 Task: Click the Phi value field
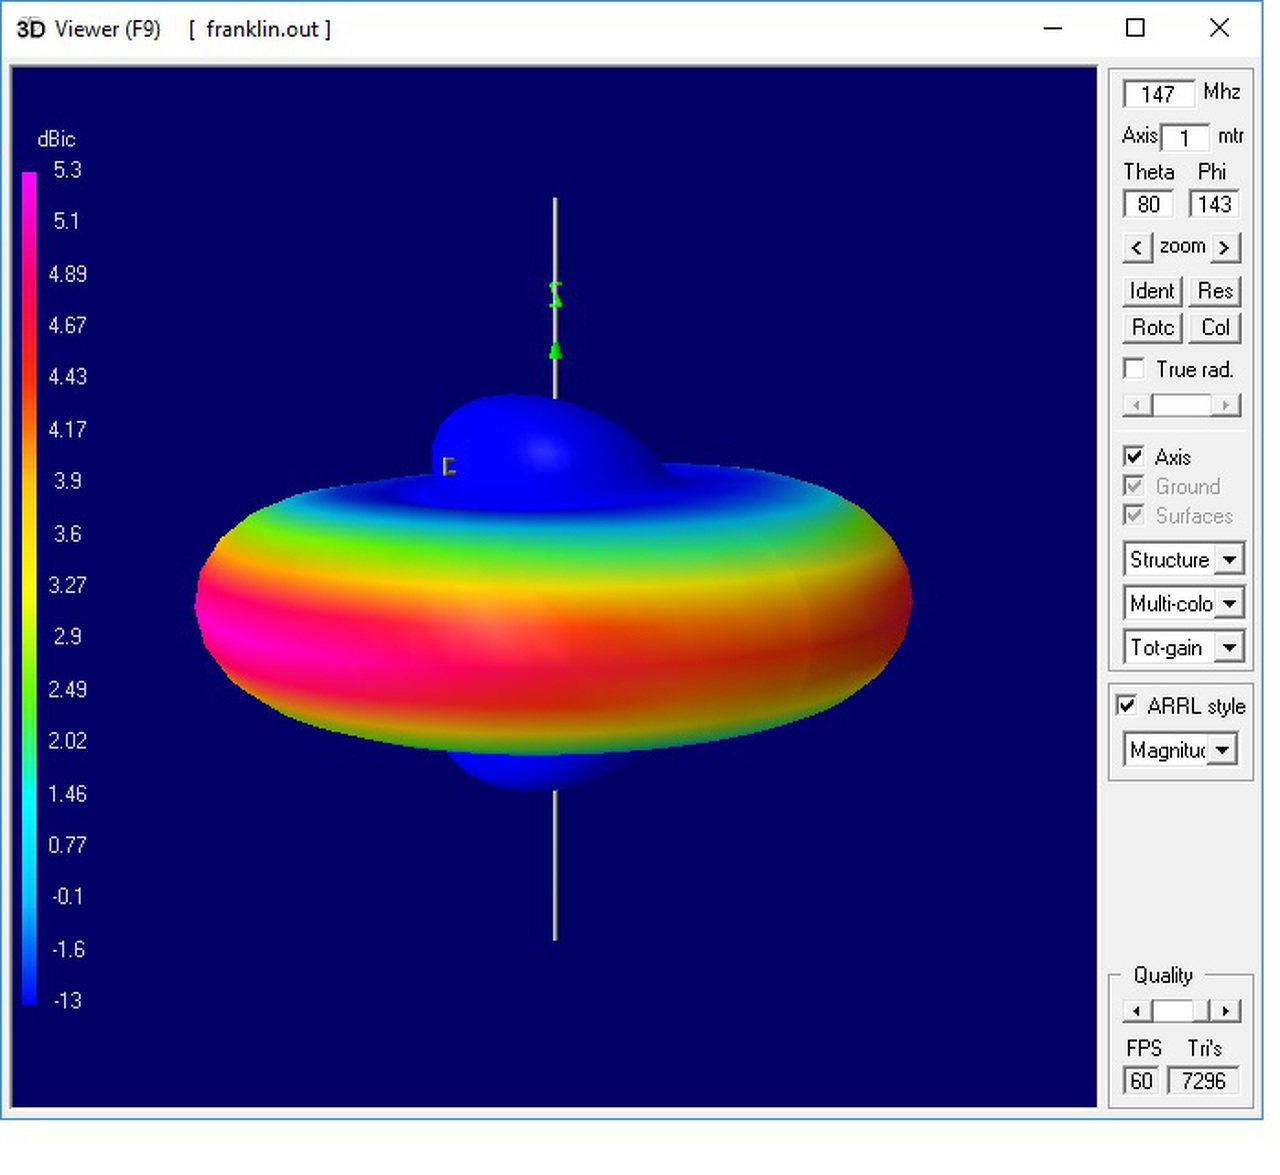[1214, 205]
